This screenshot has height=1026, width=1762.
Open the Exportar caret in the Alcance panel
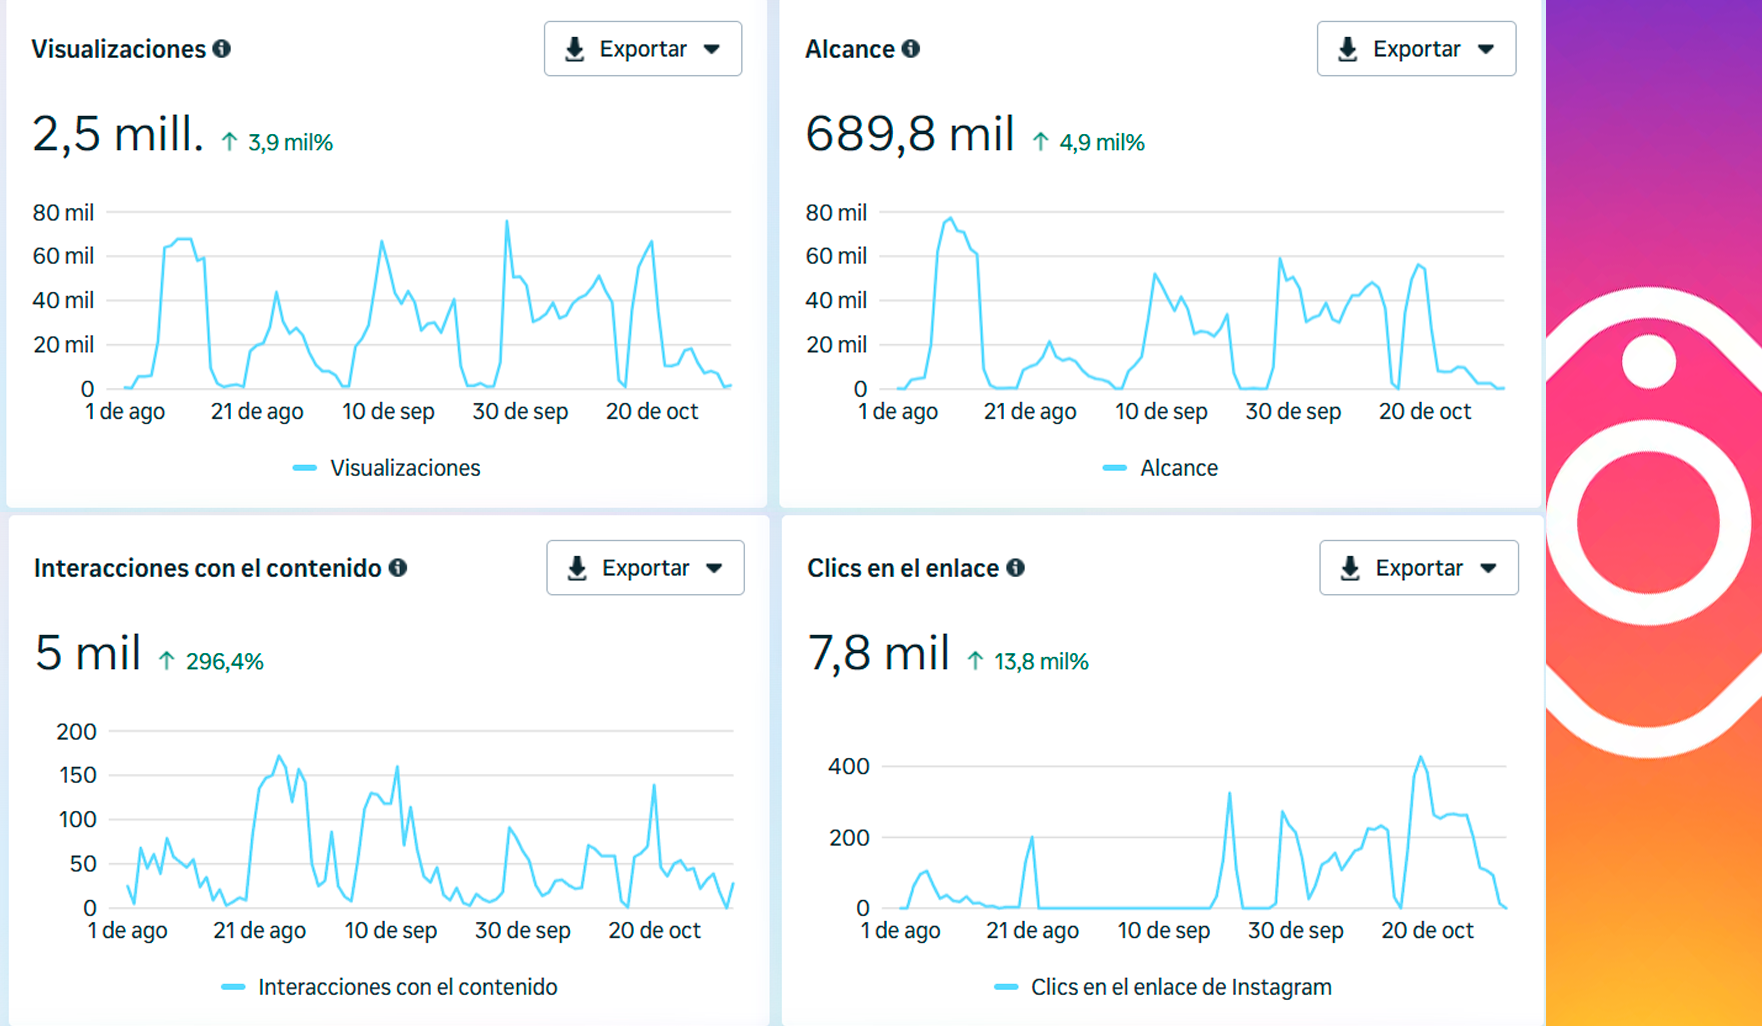pos(1486,49)
